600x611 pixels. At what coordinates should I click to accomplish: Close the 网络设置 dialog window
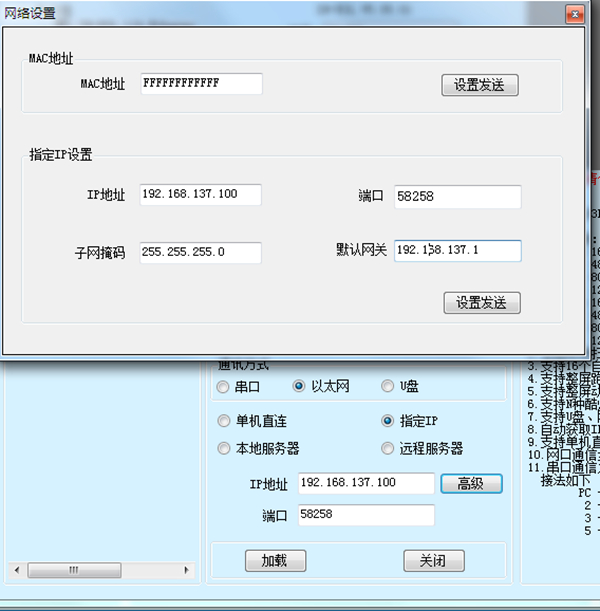573,13
